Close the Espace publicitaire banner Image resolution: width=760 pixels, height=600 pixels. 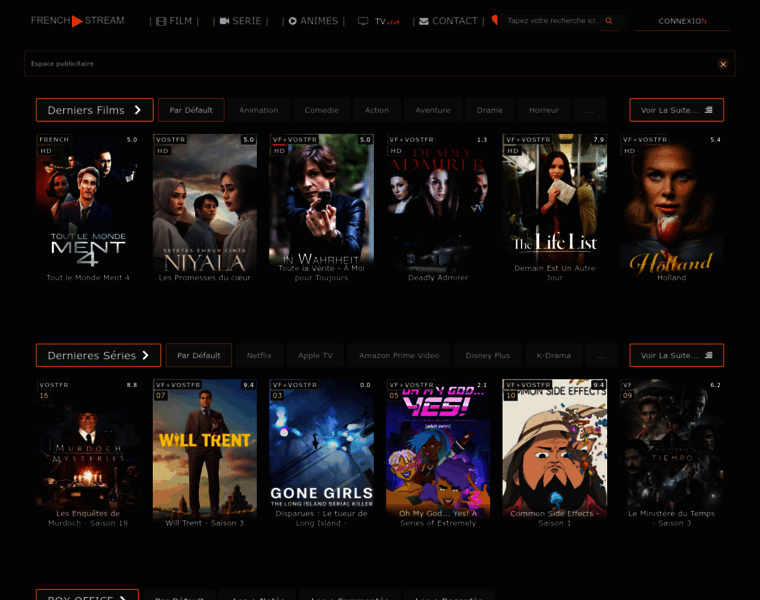pos(723,64)
